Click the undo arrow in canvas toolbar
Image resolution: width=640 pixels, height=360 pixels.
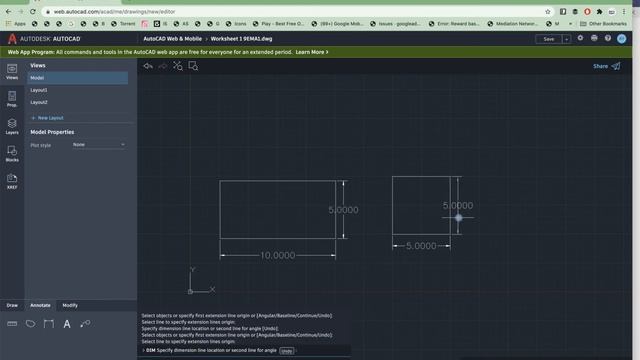pos(148,66)
